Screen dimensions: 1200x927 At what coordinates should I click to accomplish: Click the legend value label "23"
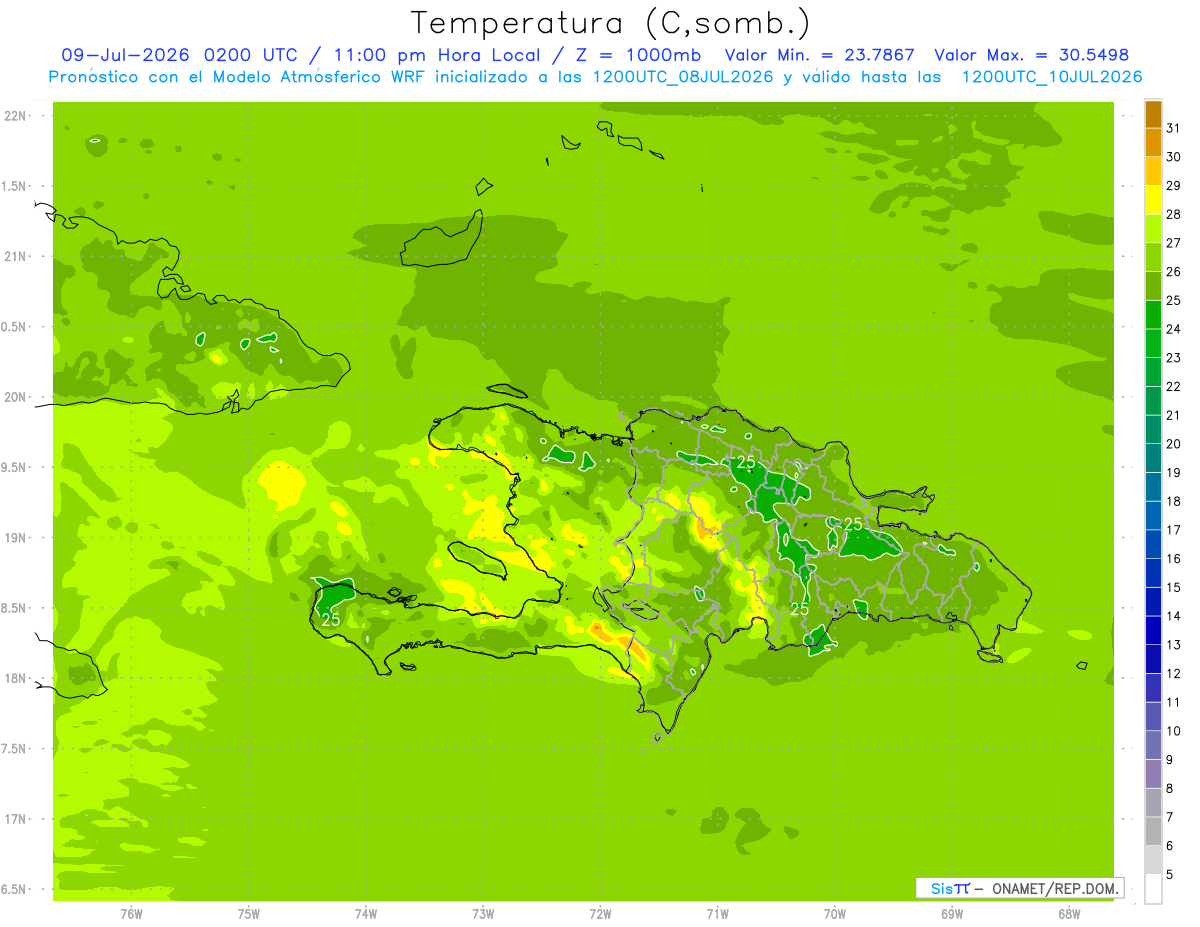1174,358
